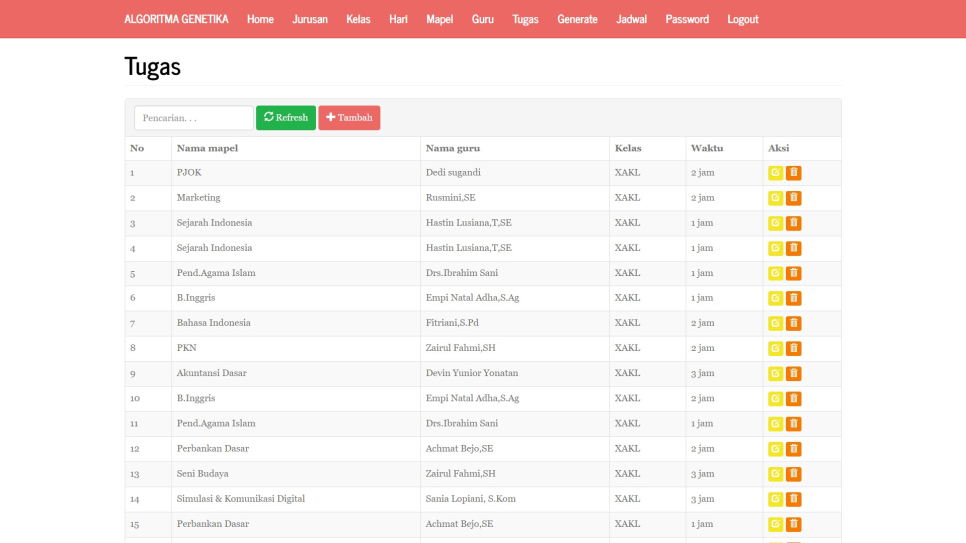
Task: Click the Pencarian search field
Action: coord(193,118)
